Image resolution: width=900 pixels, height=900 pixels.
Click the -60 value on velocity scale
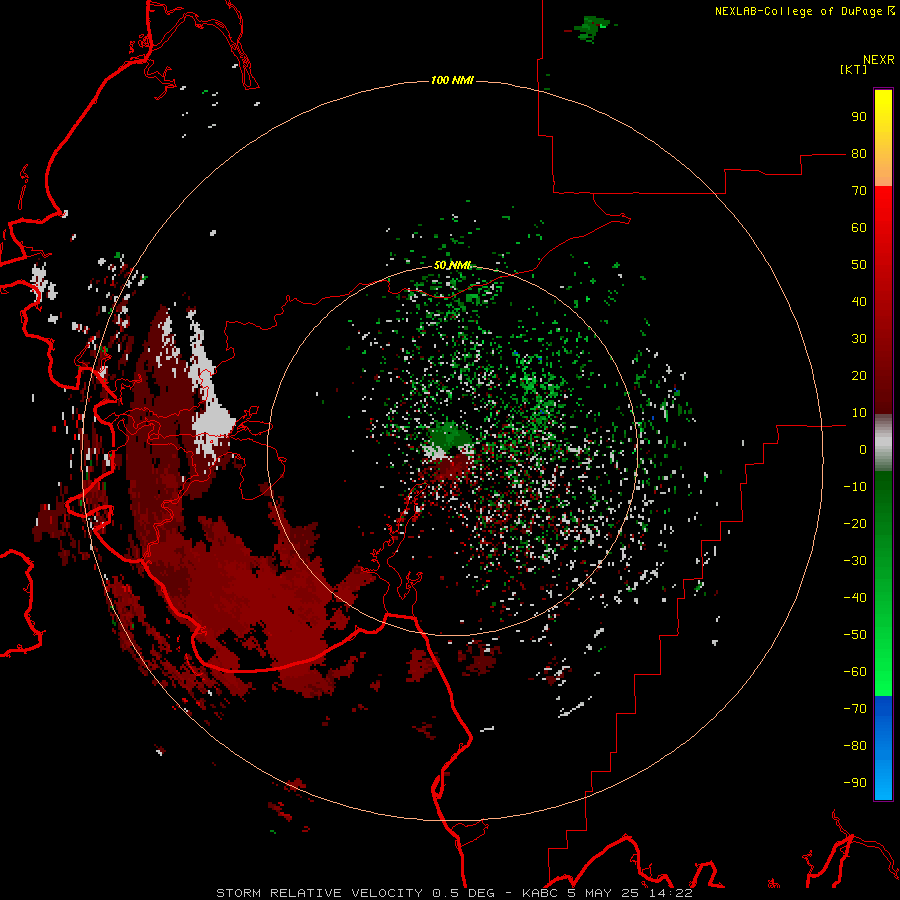point(855,672)
